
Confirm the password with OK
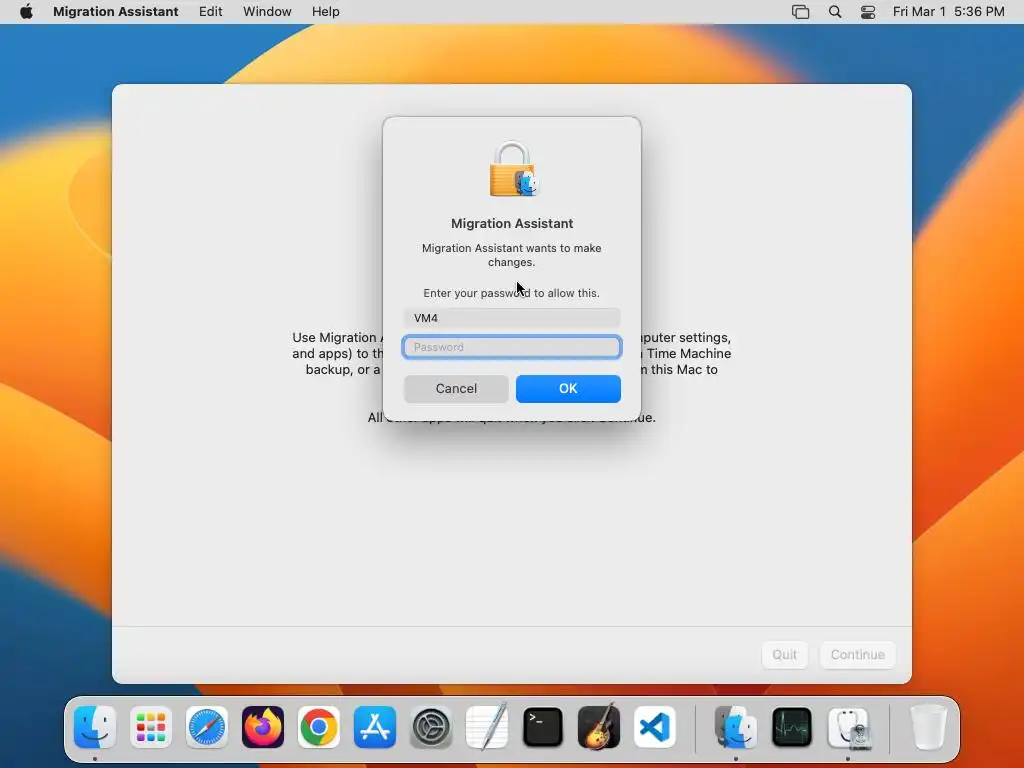pos(568,389)
